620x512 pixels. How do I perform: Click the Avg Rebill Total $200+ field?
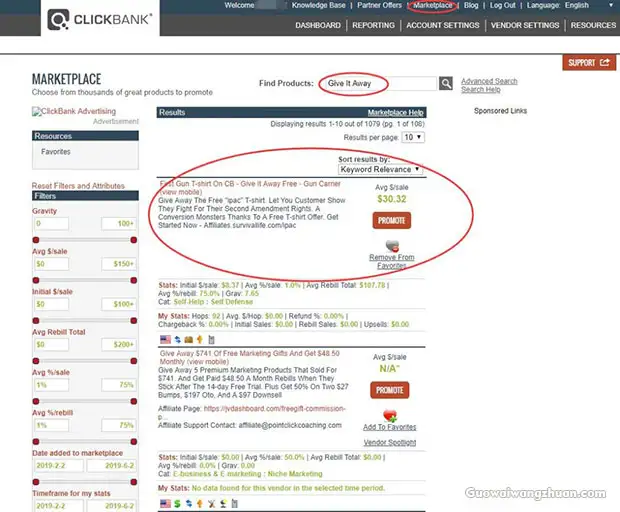pos(119,345)
